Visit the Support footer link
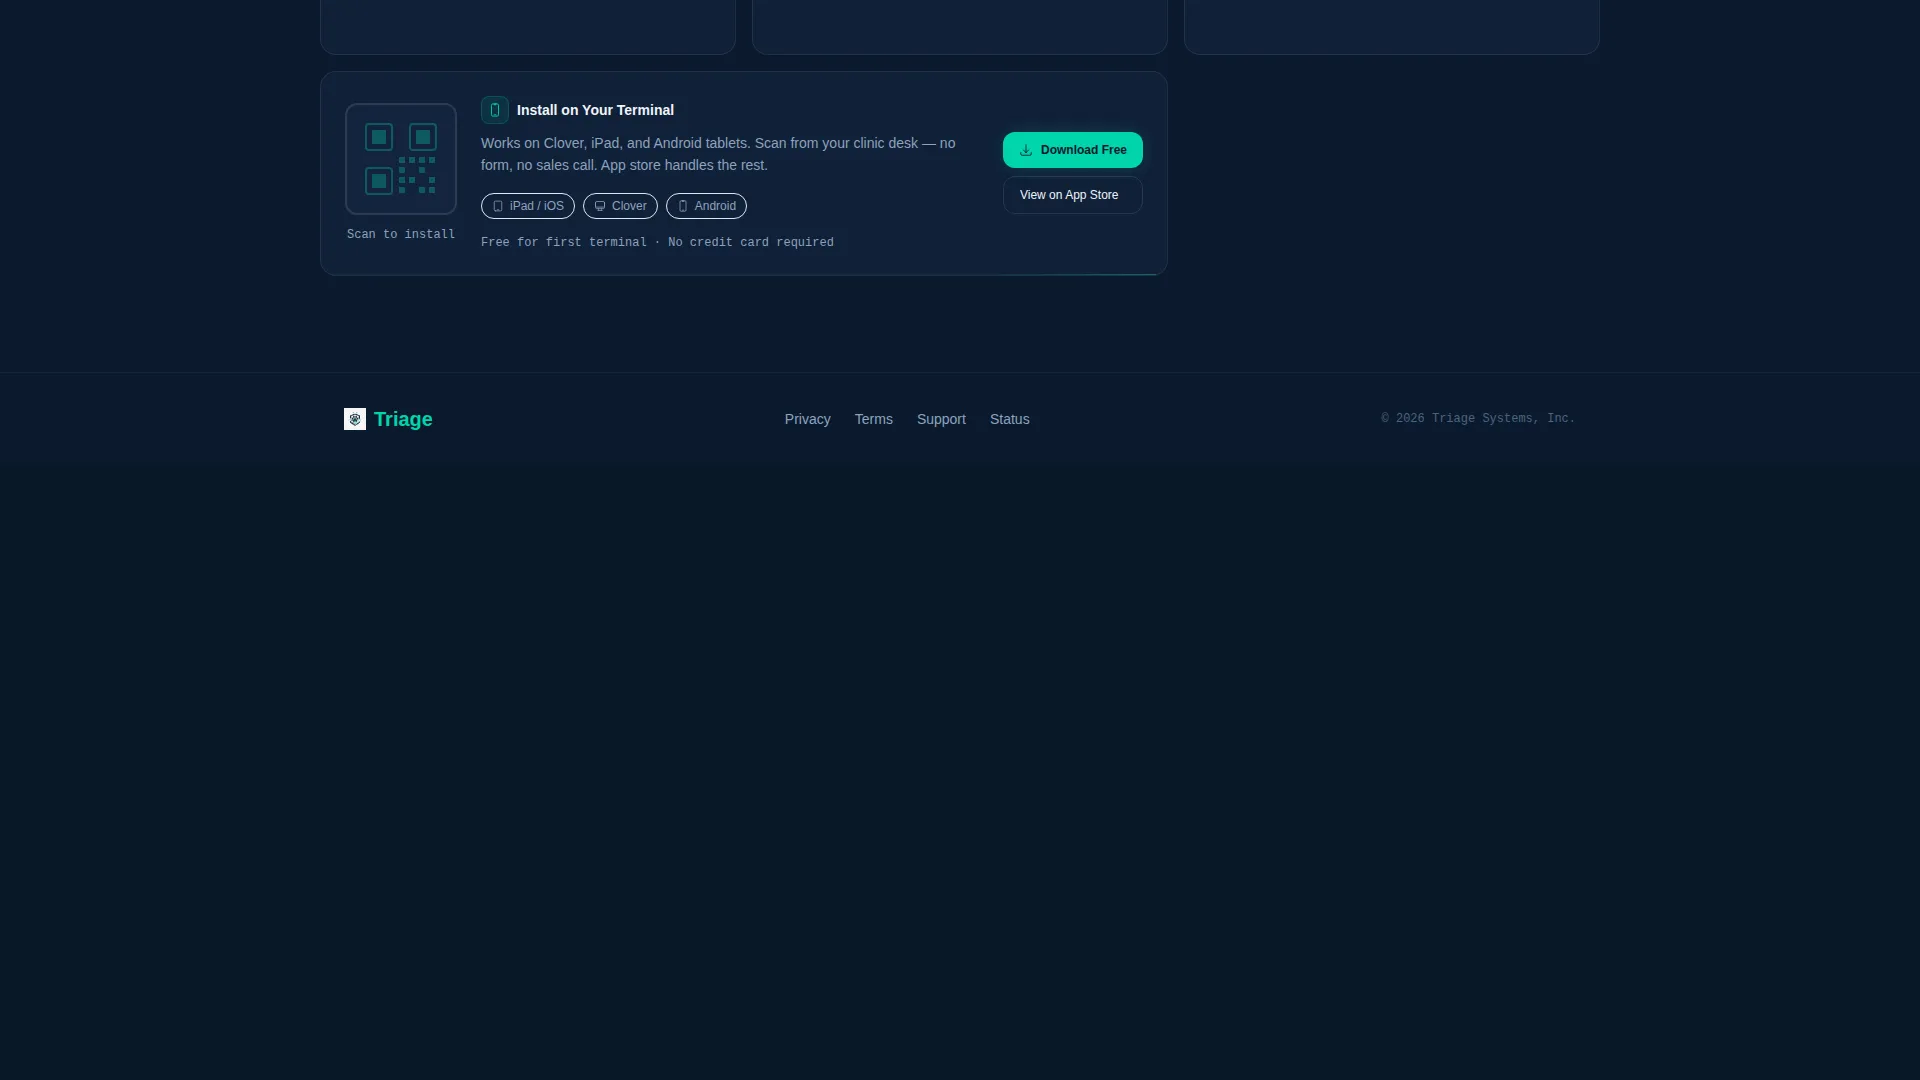The height and width of the screenshot is (1080, 1920). click(941, 419)
